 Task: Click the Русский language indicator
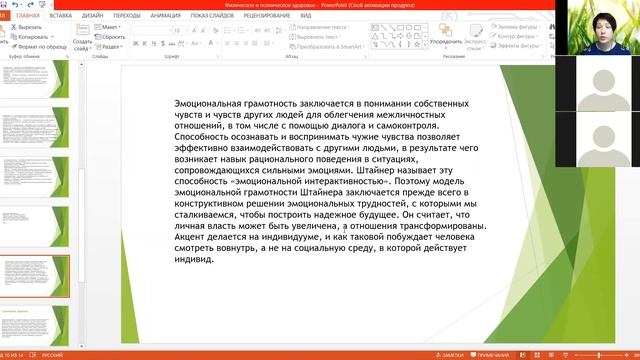tap(53, 355)
